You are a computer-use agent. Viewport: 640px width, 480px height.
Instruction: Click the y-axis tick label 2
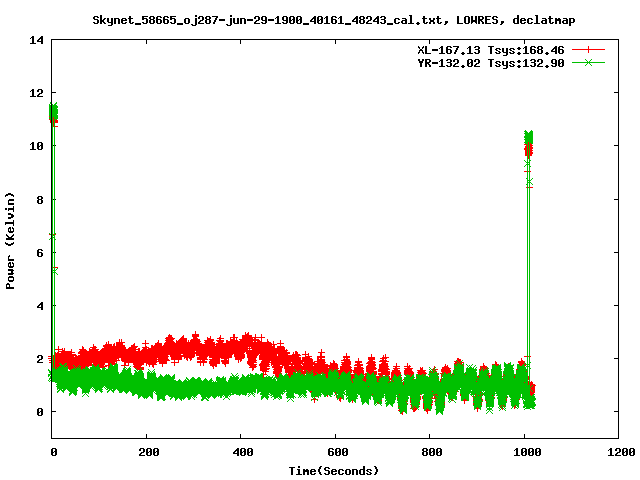tap(40, 359)
